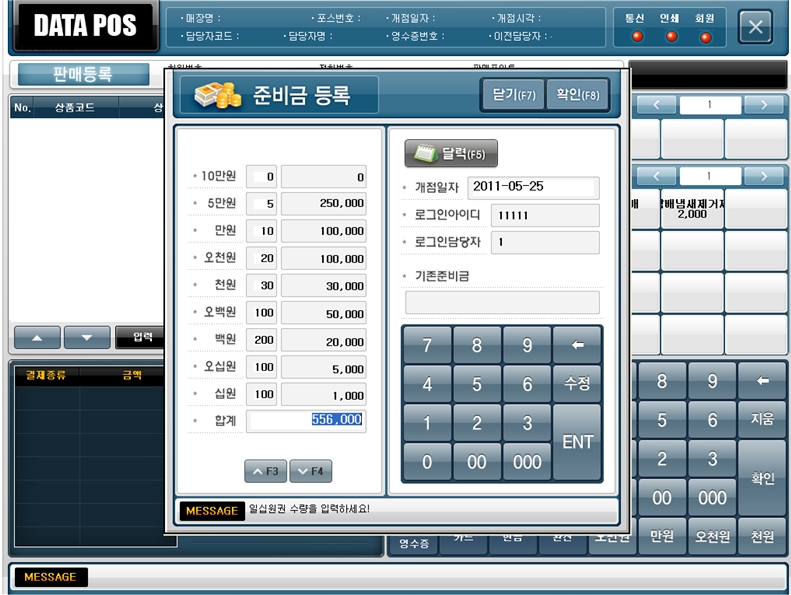791x595 pixels.
Task: Go to next page in top-right pager
Action: (763, 105)
